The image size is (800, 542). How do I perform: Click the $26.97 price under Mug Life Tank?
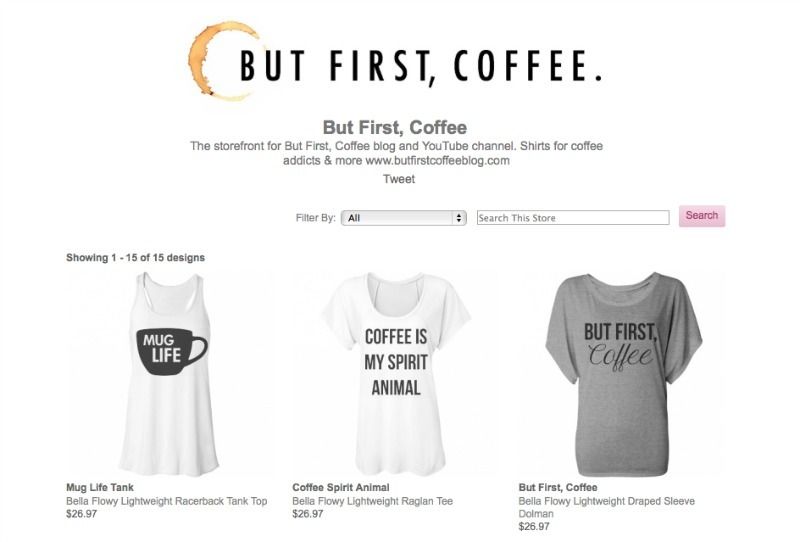[81, 514]
